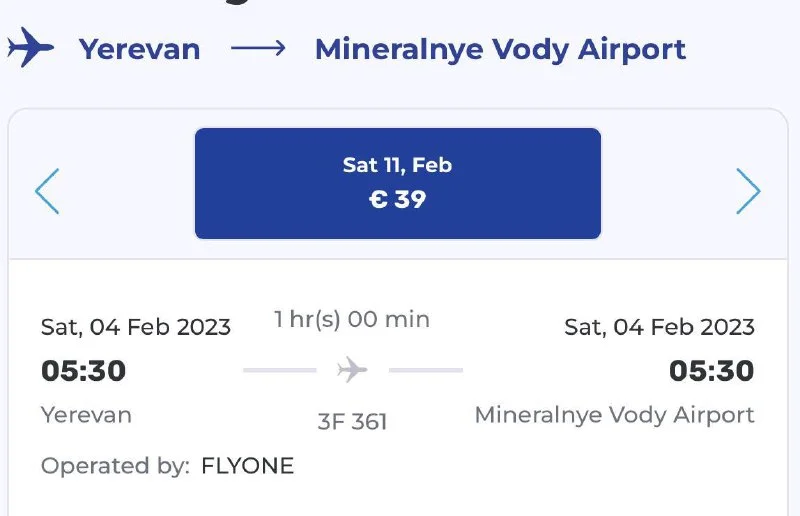Click the € 39 price label

point(397,199)
